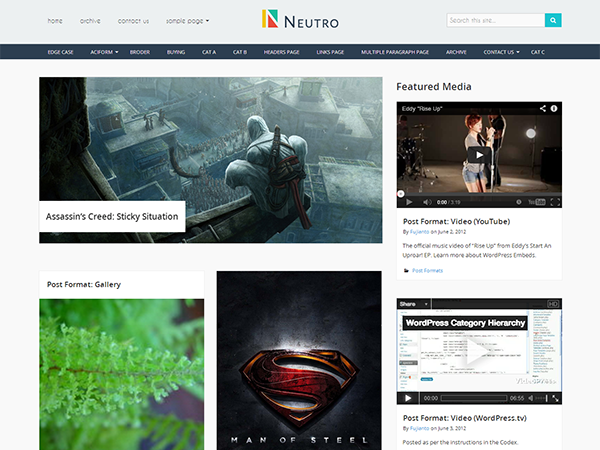Viewport: 600px width, 450px height.
Task: Click the Neutro logo icon
Action: coord(271,19)
